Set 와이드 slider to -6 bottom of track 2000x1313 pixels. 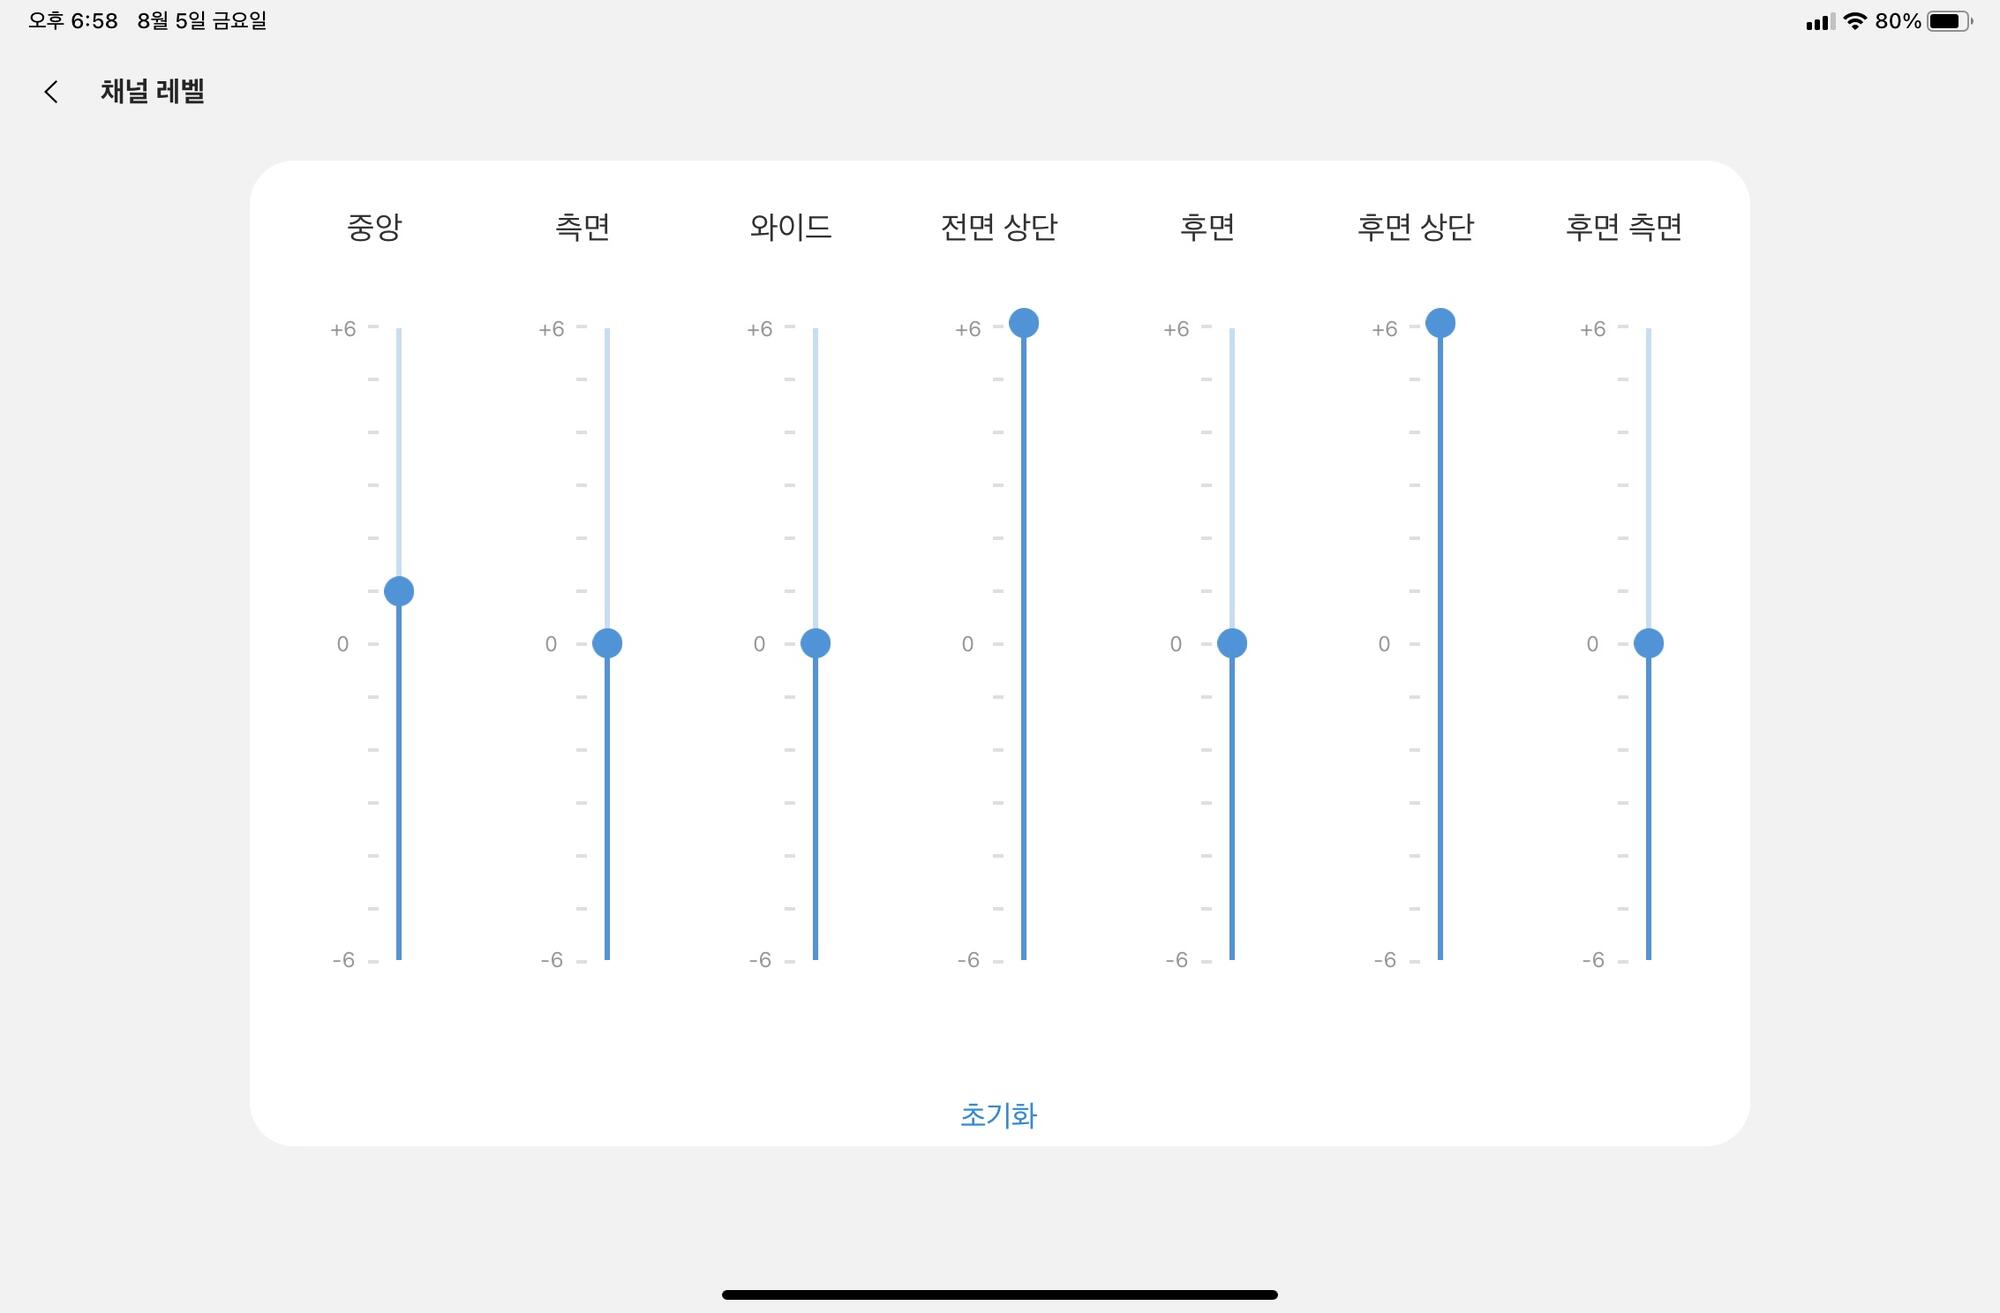coord(815,958)
